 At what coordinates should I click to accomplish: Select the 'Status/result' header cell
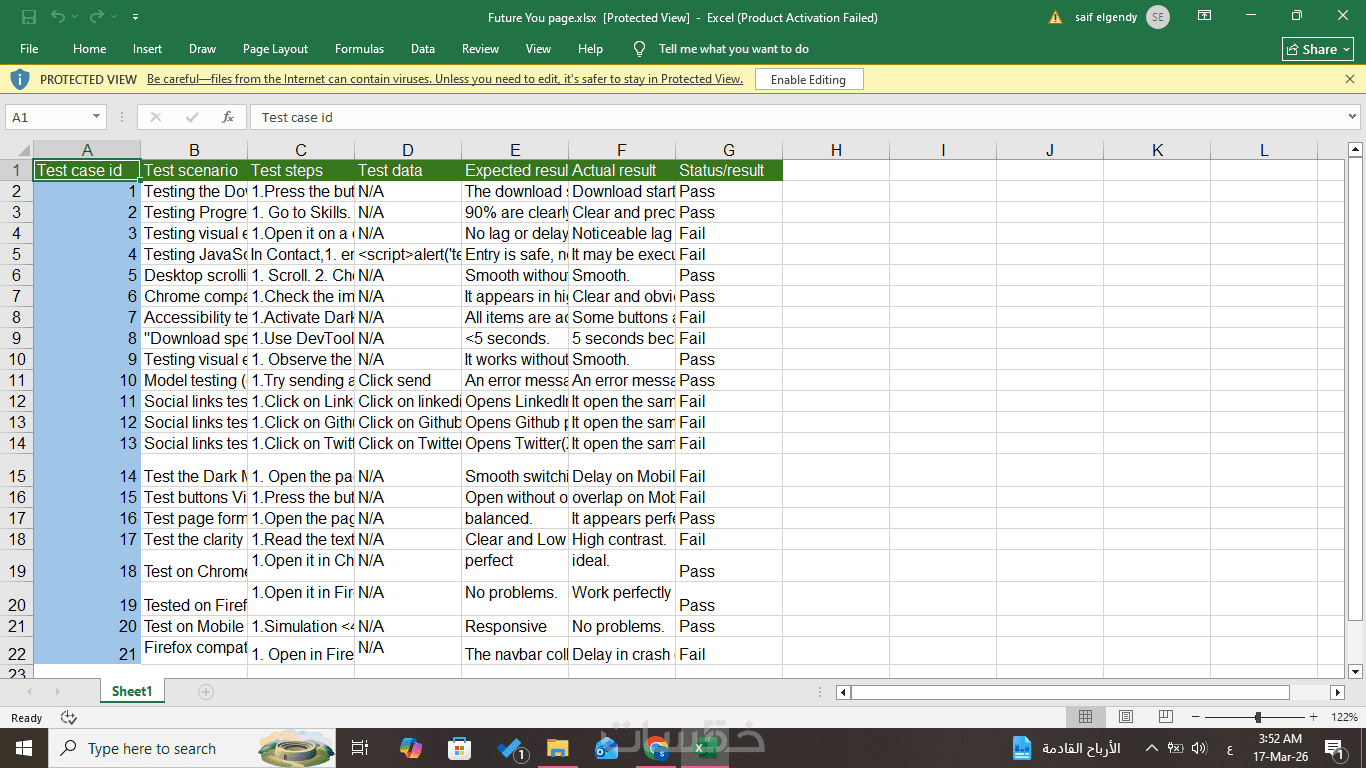point(729,170)
